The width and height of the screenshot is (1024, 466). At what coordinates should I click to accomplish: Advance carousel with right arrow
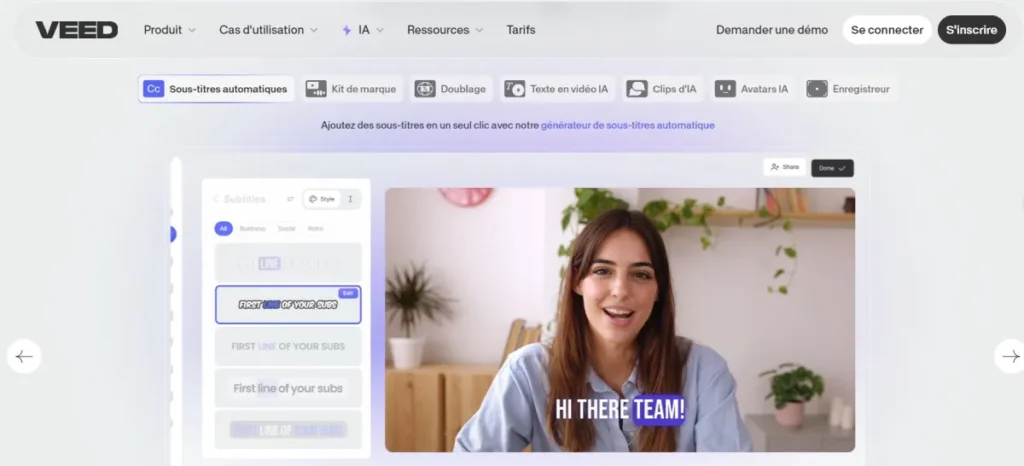pyautogui.click(x=1010, y=356)
